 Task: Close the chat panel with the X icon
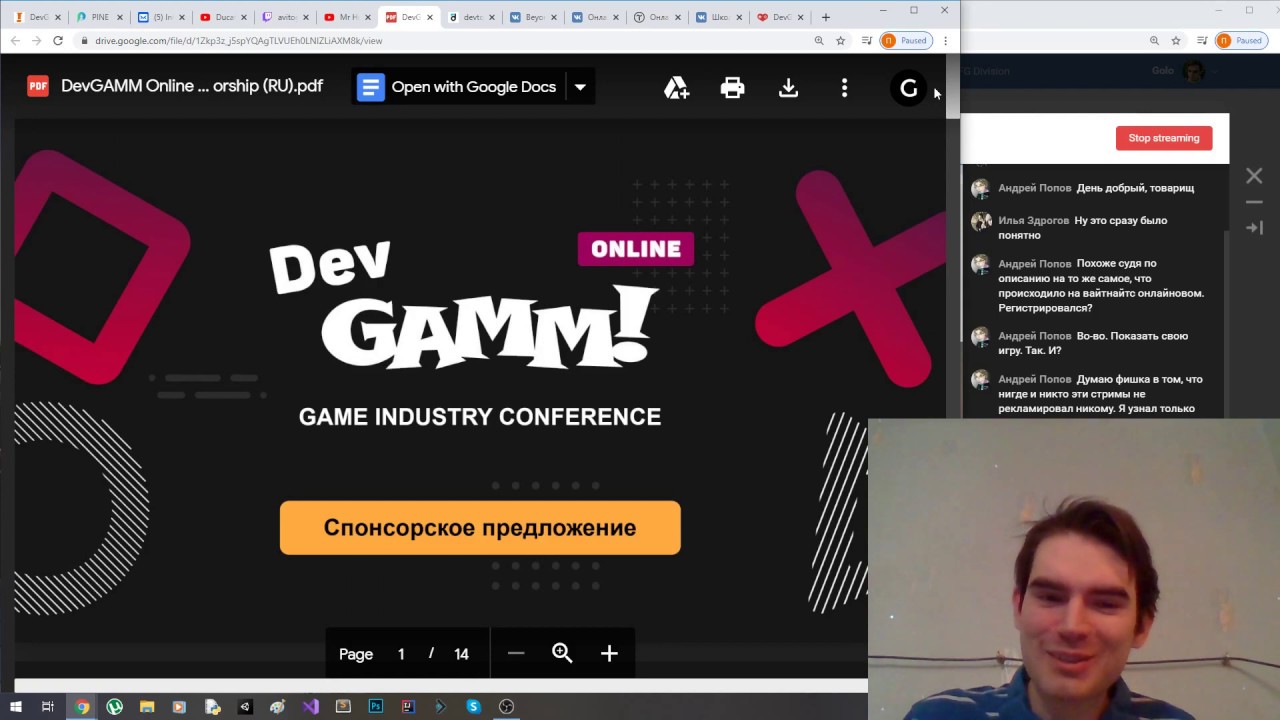[1254, 176]
